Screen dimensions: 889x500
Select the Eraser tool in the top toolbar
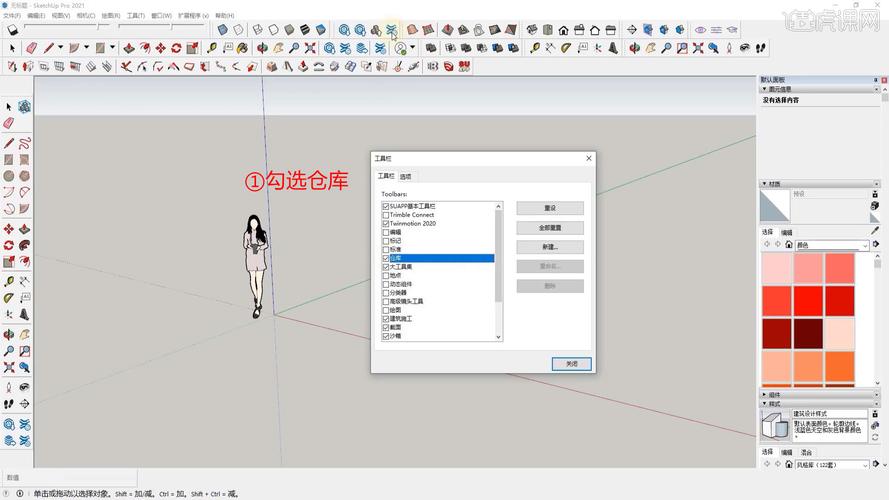pos(31,48)
